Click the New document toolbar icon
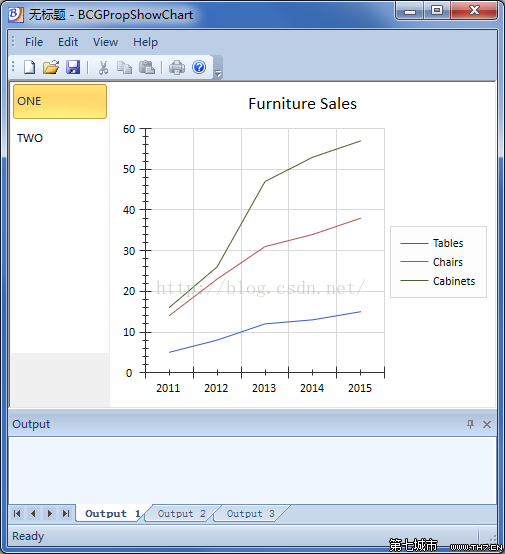 pyautogui.click(x=29, y=67)
